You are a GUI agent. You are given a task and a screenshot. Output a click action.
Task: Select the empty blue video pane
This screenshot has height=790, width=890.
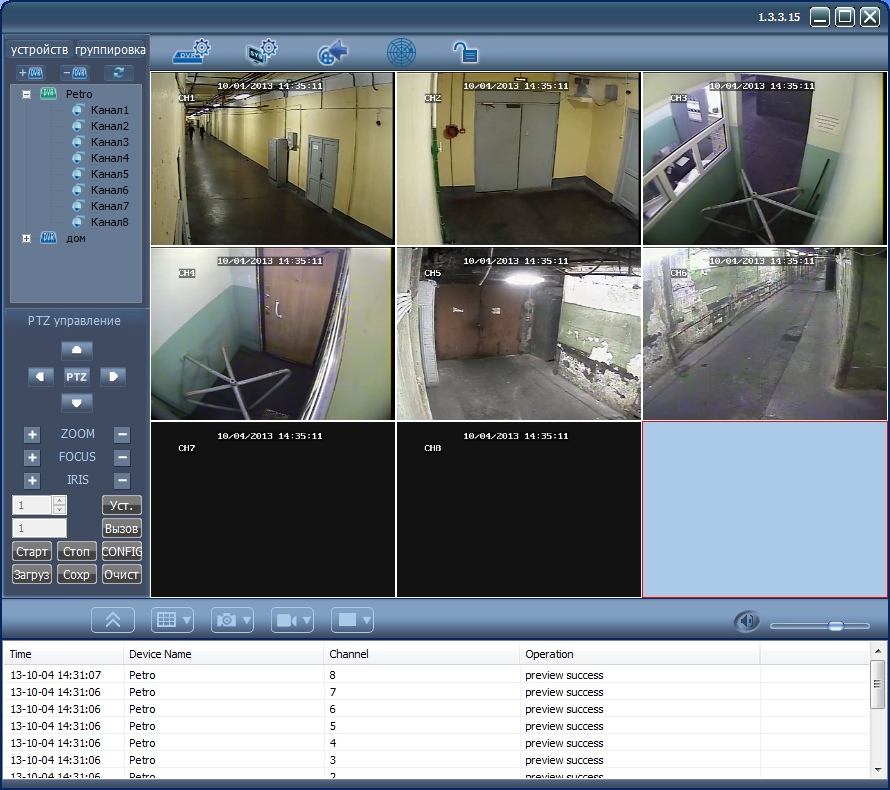tap(765, 510)
